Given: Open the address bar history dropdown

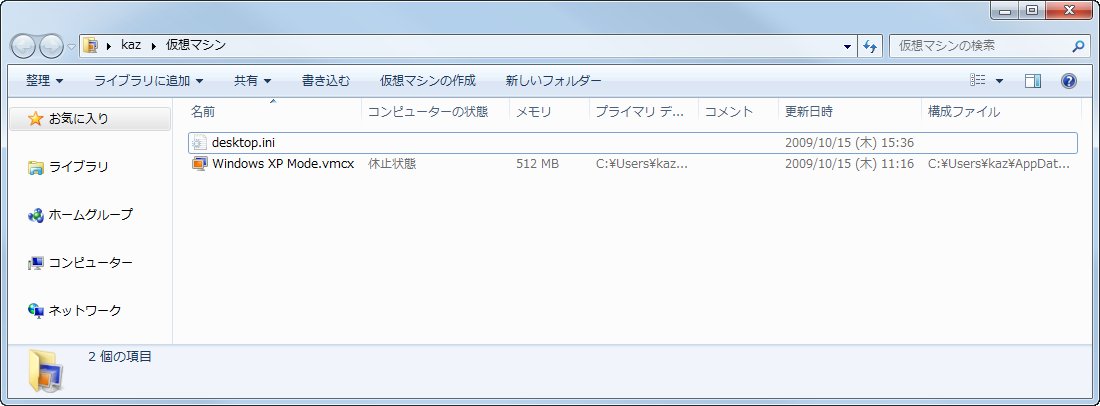Looking at the screenshot, I should [847, 46].
